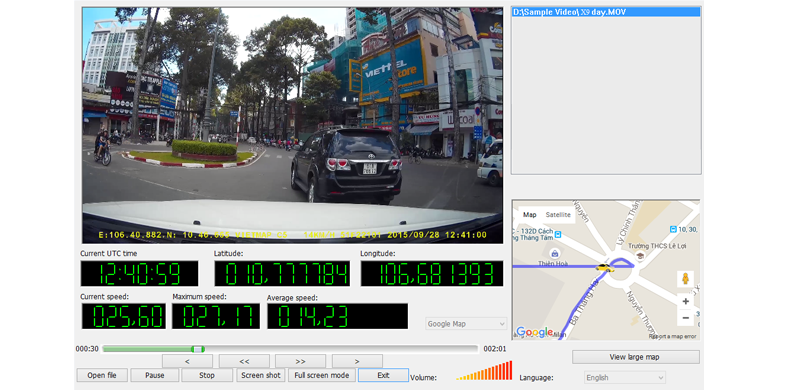786x390 pixels.
Task: Step back one frame with < button
Action: click(187, 361)
